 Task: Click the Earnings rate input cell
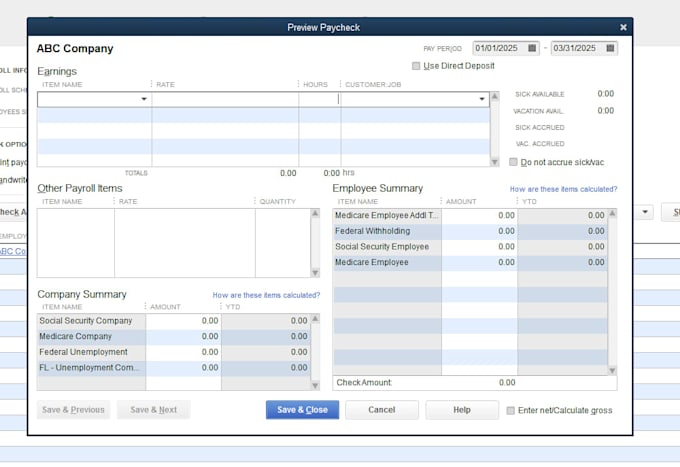pyautogui.click(x=225, y=99)
